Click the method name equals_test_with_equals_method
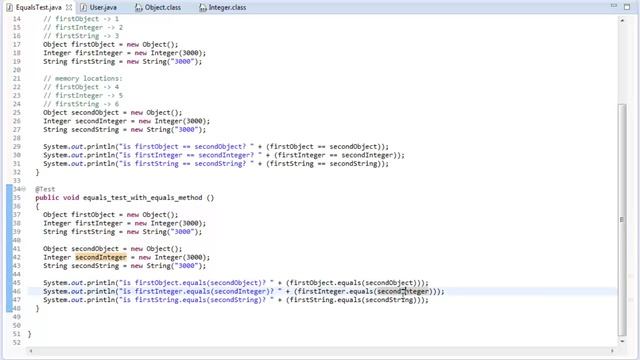 [x=142, y=198]
